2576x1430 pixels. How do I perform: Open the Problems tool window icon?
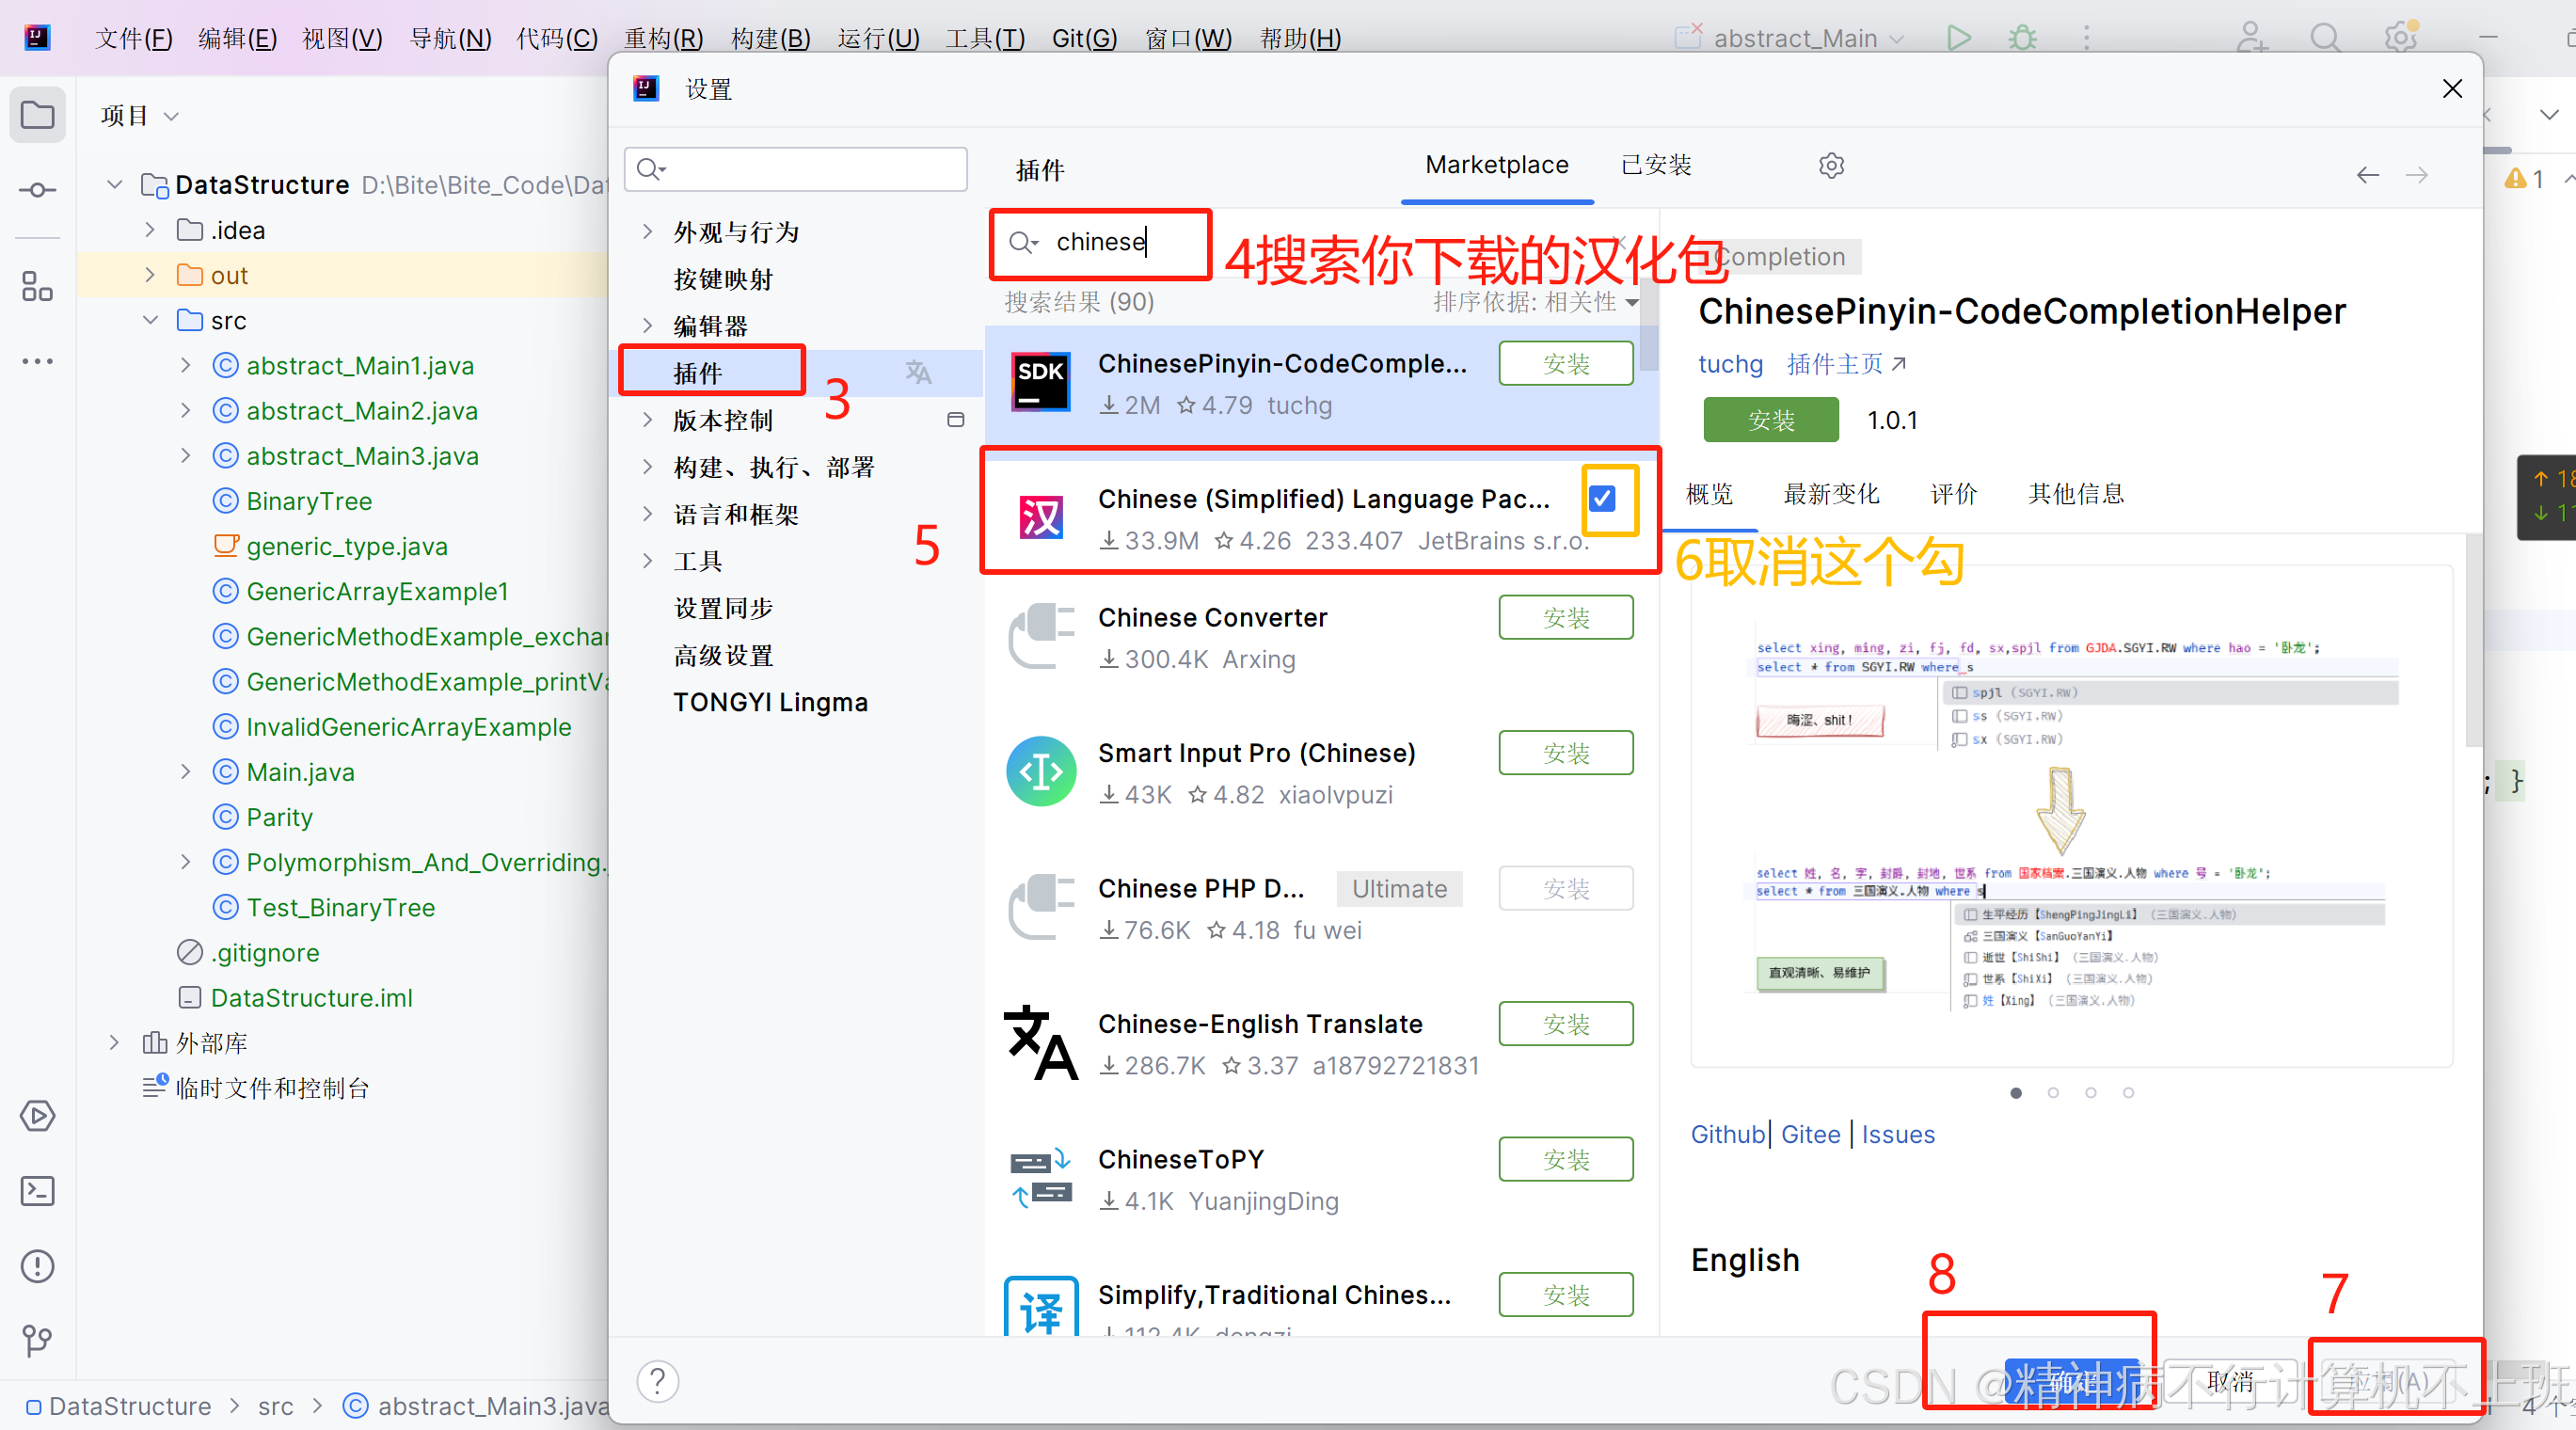click(x=37, y=1266)
